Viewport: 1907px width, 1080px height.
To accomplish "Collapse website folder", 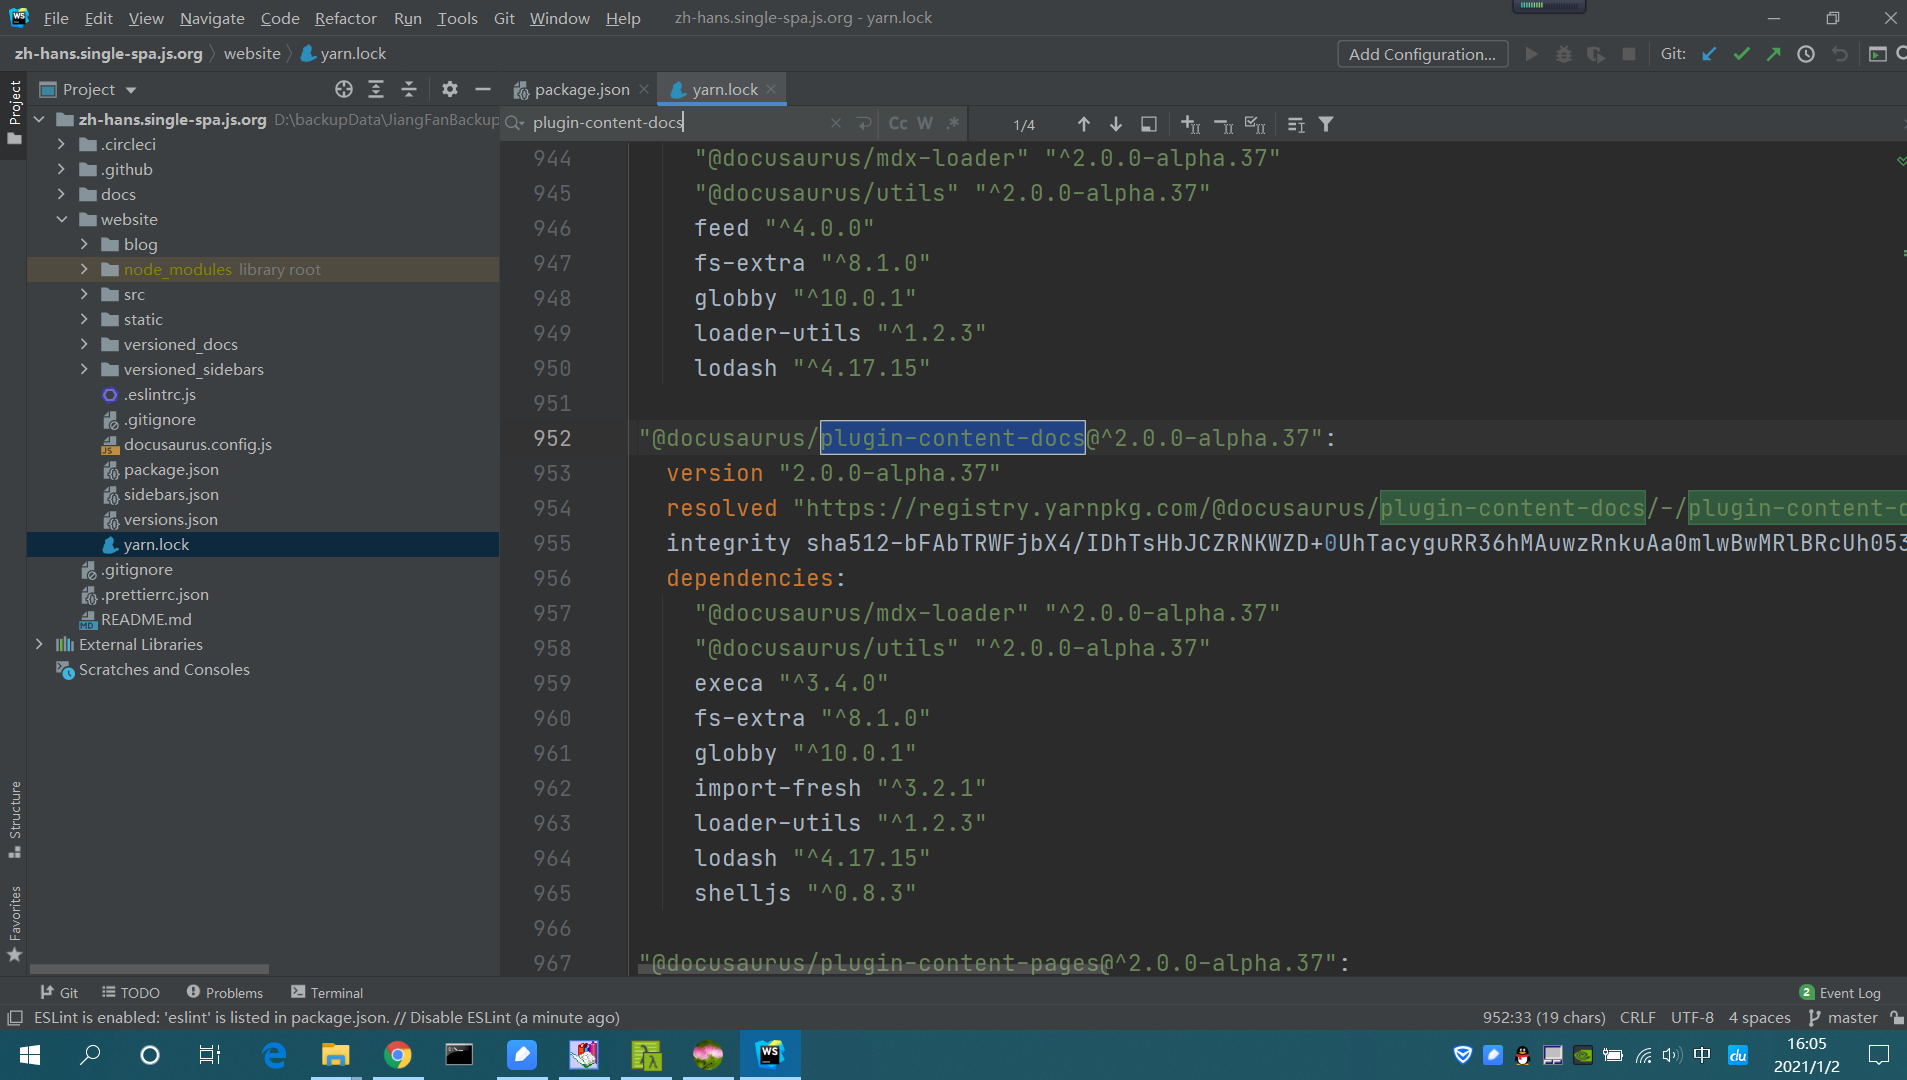I will (62, 219).
